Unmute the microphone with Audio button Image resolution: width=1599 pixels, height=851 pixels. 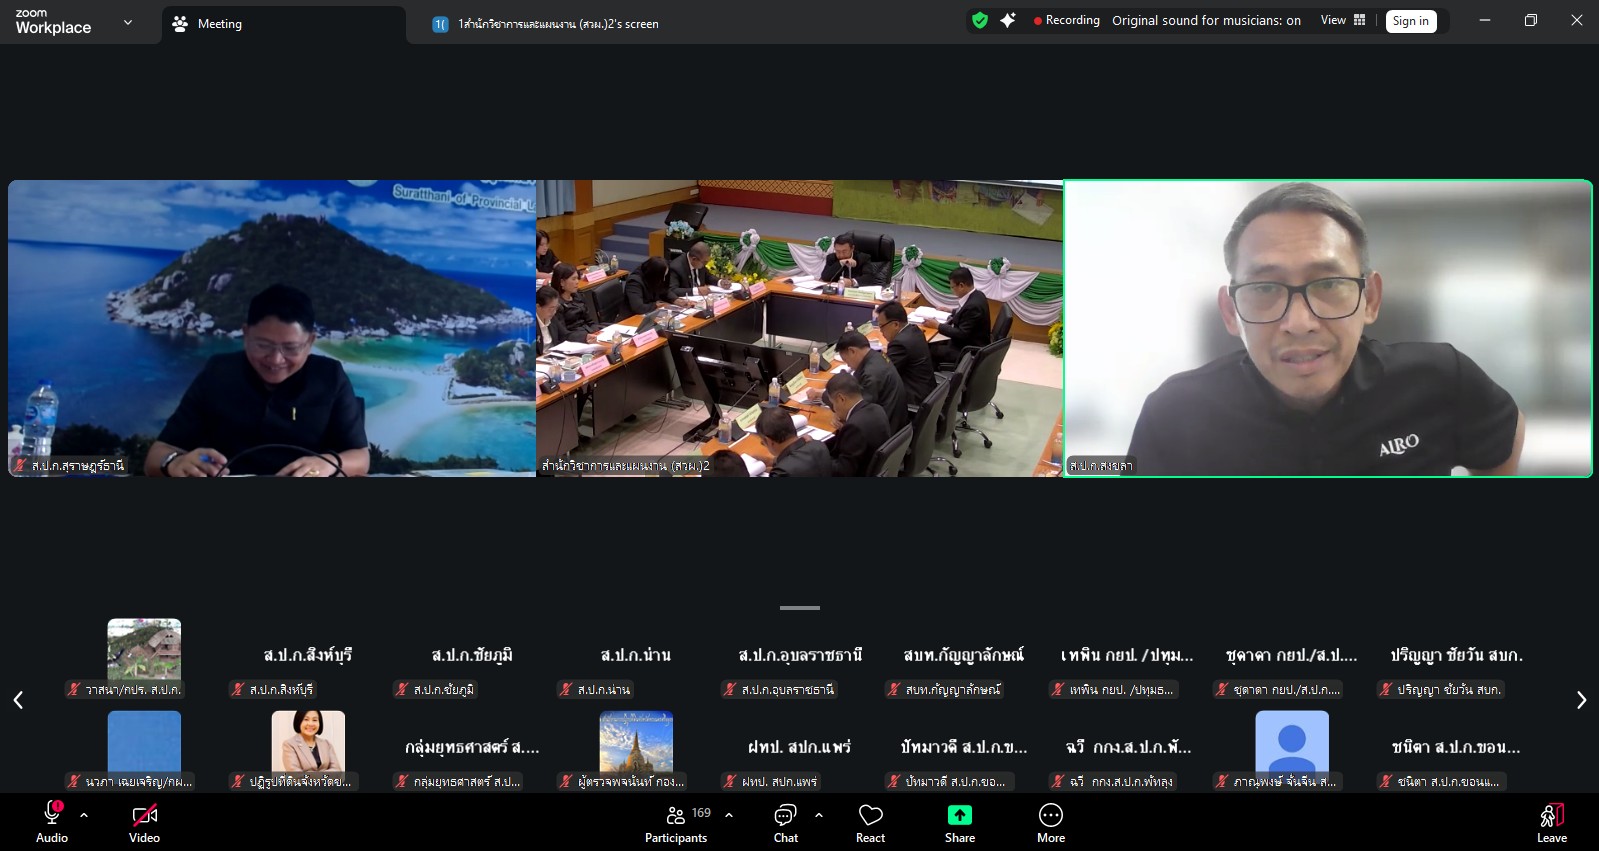(52, 823)
